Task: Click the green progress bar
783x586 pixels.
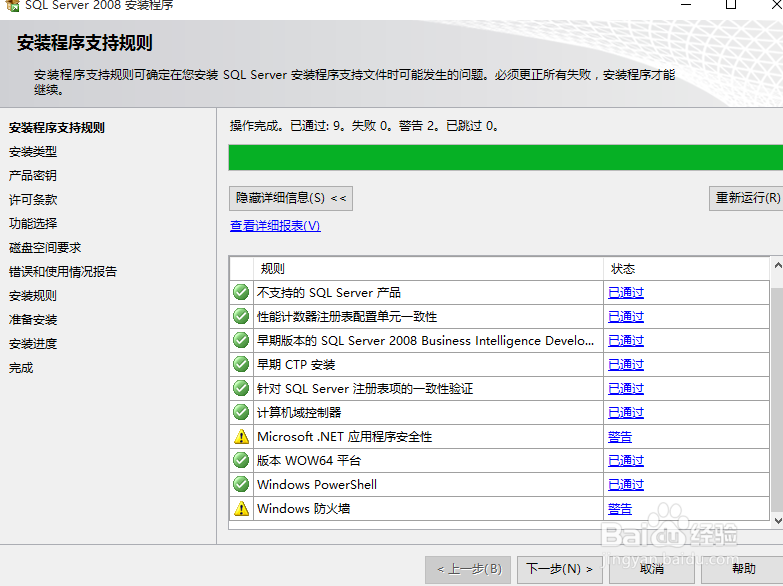Action: click(x=505, y=157)
